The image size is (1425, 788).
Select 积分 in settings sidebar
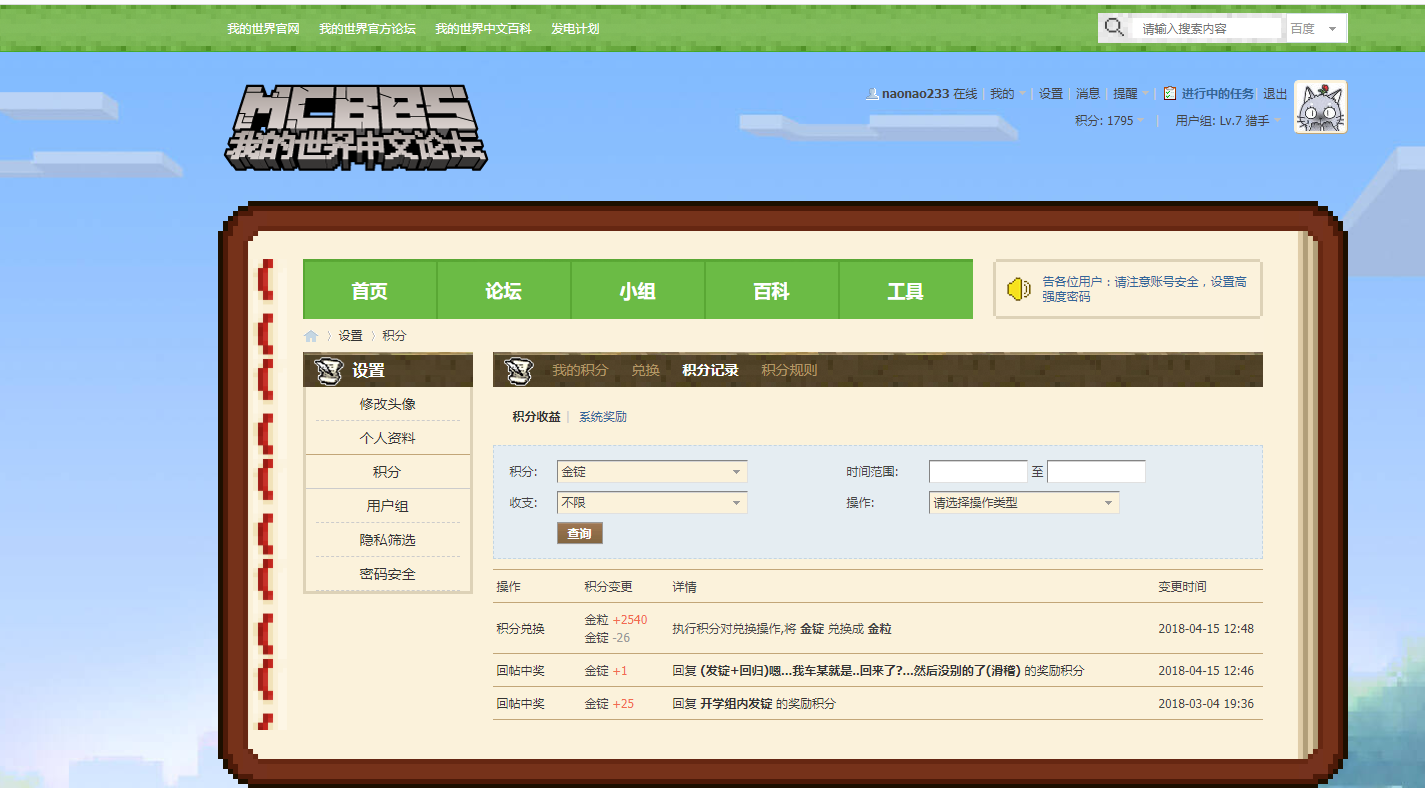pyautogui.click(x=388, y=472)
